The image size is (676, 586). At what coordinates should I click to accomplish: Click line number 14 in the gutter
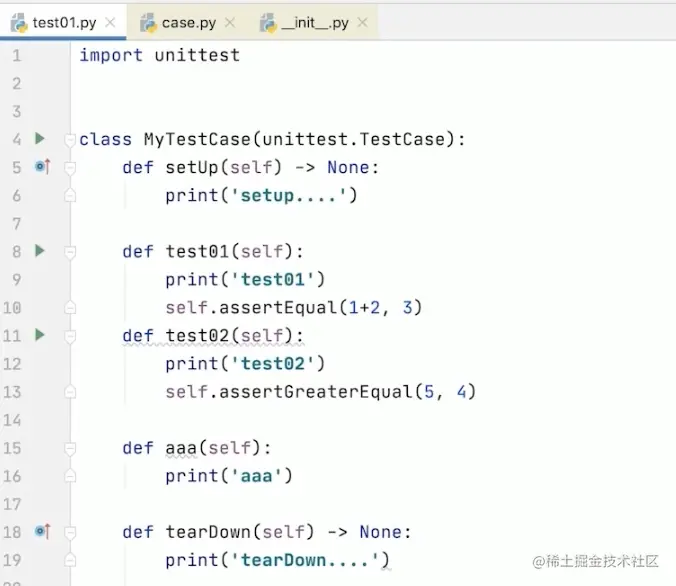(x=12, y=420)
